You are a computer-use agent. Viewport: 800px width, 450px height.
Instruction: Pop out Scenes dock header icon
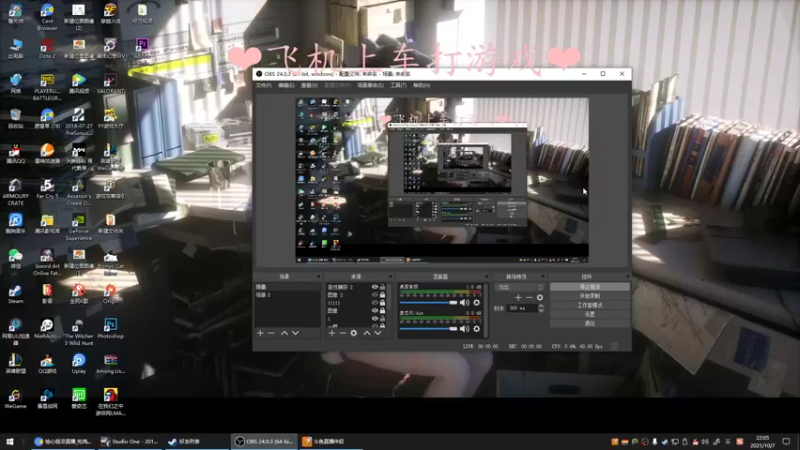point(318,277)
